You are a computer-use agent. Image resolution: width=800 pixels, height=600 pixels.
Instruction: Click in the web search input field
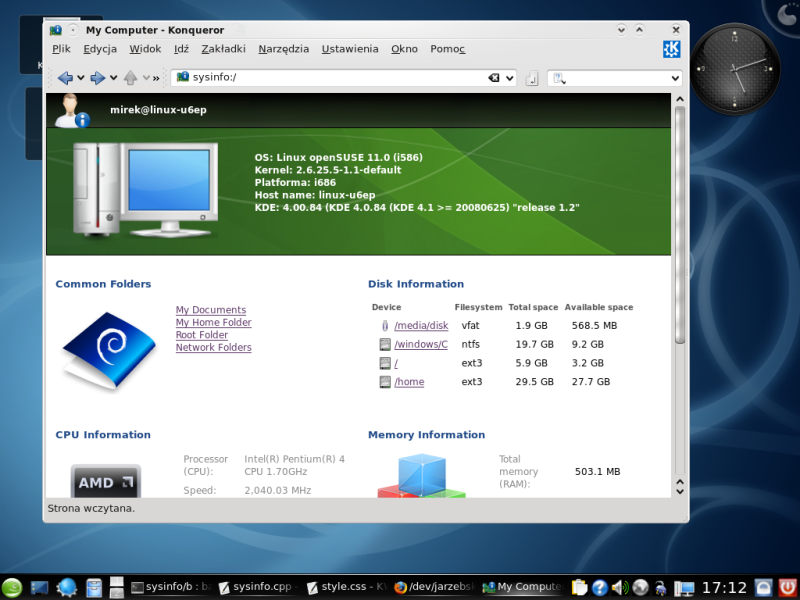click(x=617, y=78)
